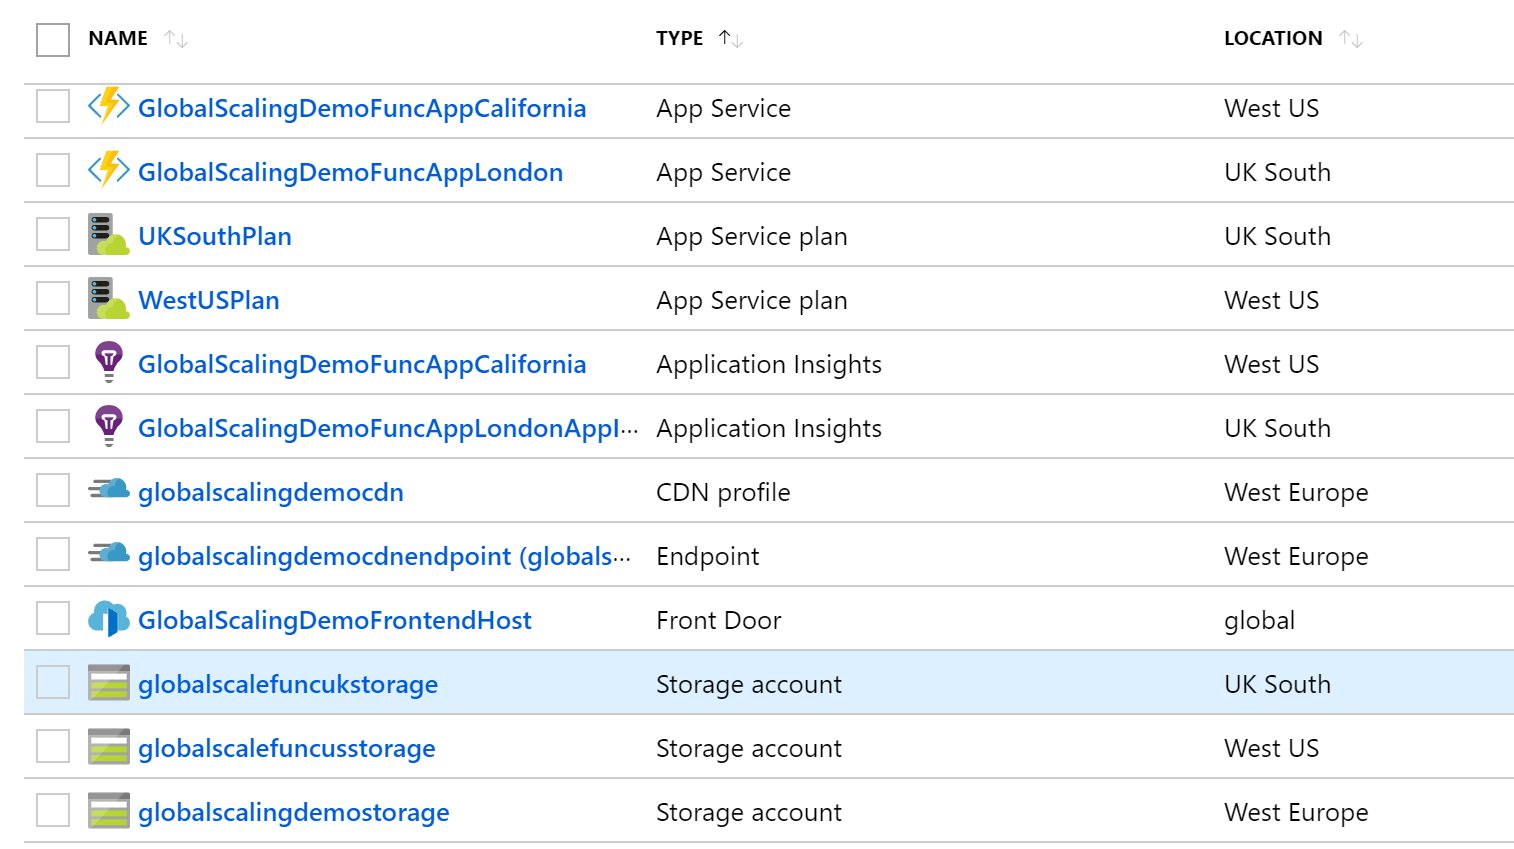Click 'West US' in the WestUSPlan row

tap(1272, 300)
